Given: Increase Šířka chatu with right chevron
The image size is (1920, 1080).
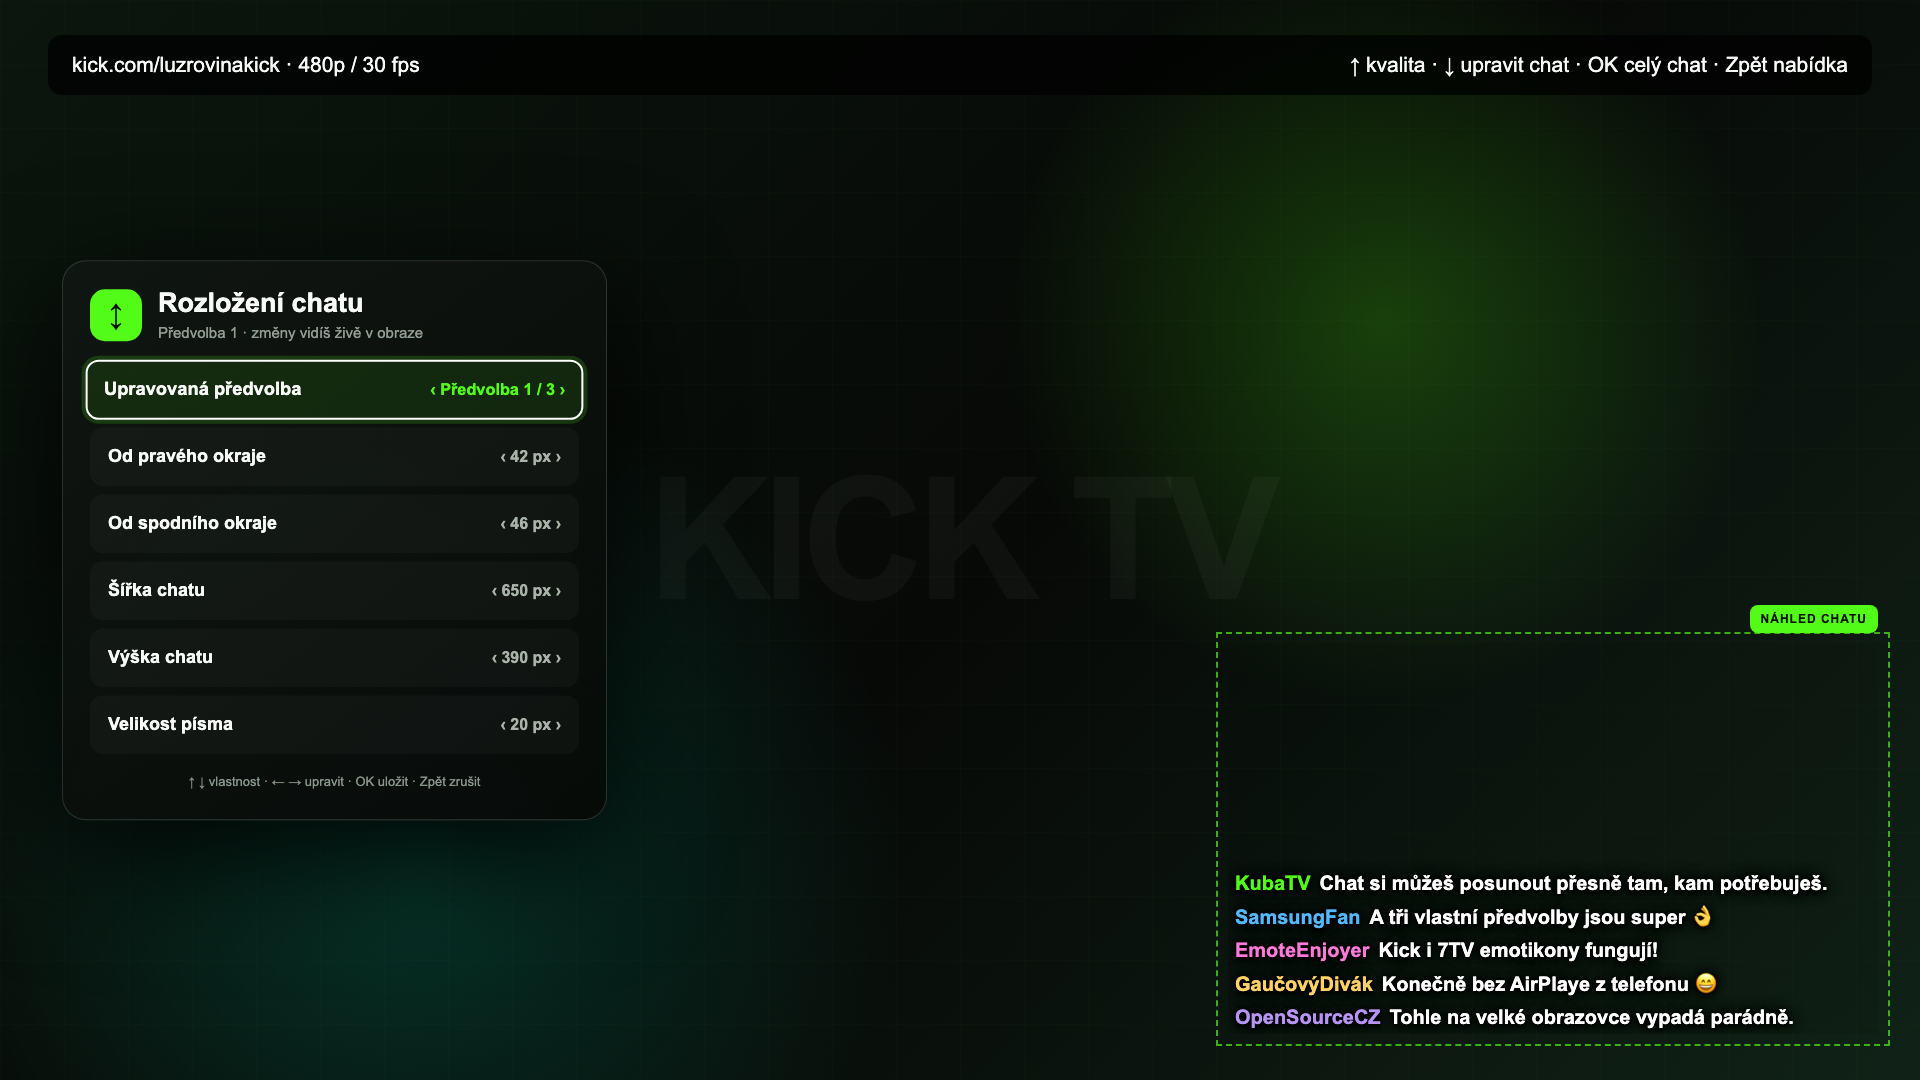Looking at the screenshot, I should pos(558,591).
